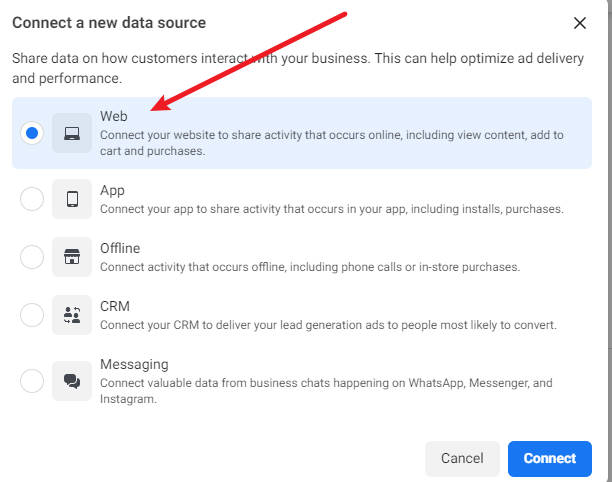Image resolution: width=612 pixels, height=482 pixels.
Task: Click the storefront icon for Offline
Action: coord(72,257)
